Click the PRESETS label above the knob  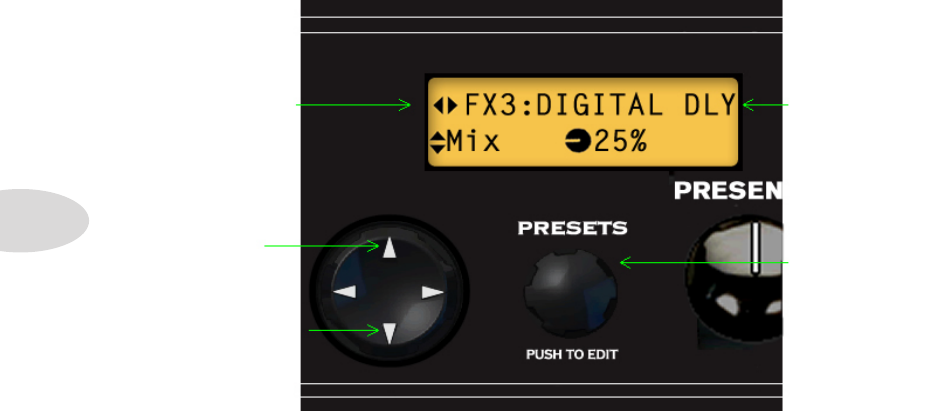click(572, 228)
